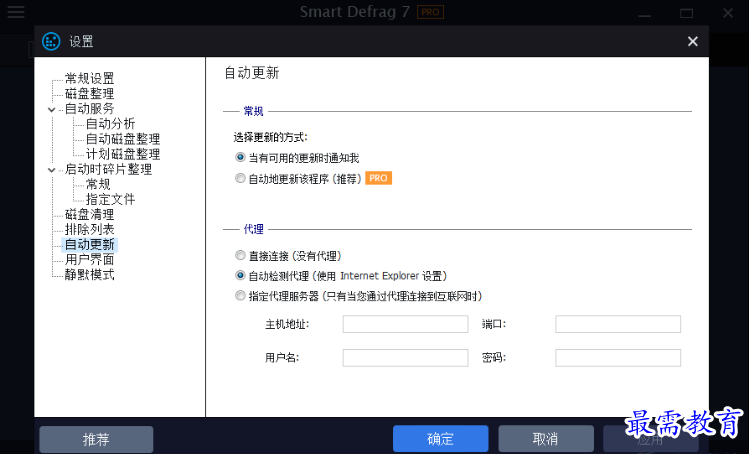
Task: Close the 设置 dialog with the X
Action: (x=693, y=42)
